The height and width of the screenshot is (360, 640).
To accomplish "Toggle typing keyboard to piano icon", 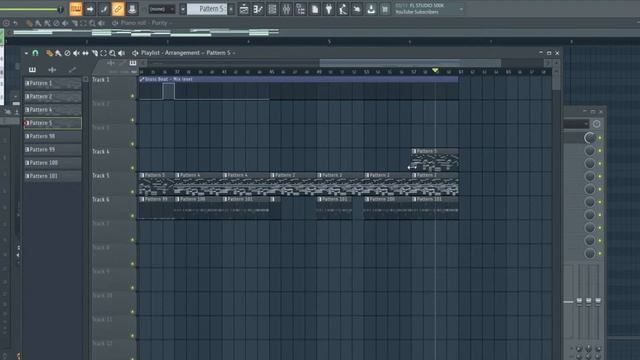I will click(76, 9).
